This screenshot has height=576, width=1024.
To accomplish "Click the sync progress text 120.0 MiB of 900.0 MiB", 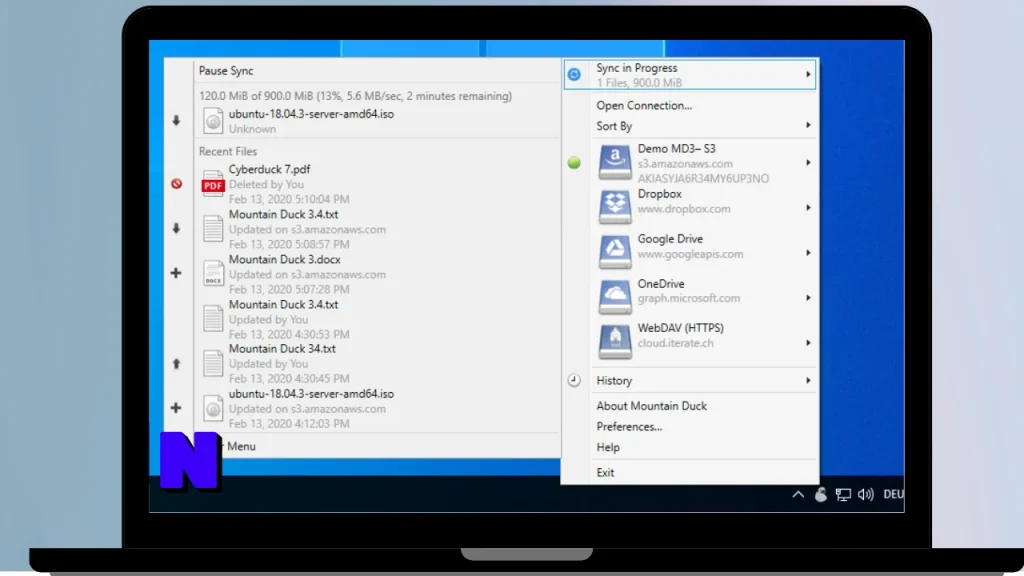I will (355, 96).
